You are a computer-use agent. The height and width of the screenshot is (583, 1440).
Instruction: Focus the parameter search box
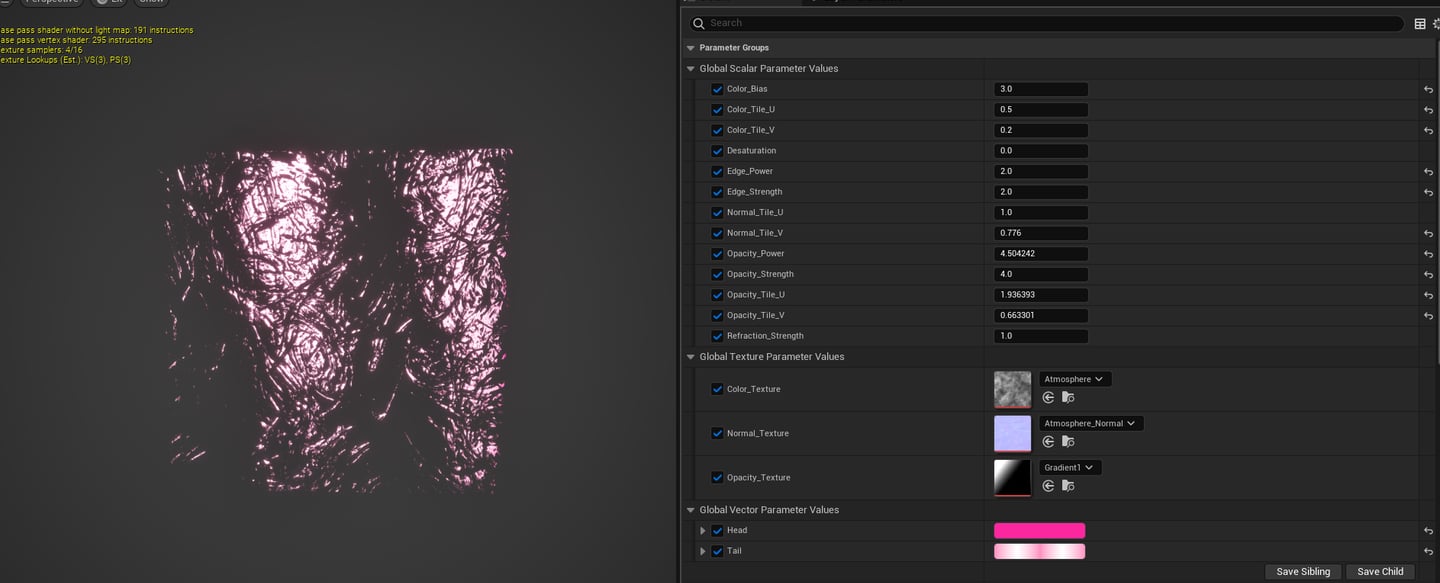coord(1050,23)
